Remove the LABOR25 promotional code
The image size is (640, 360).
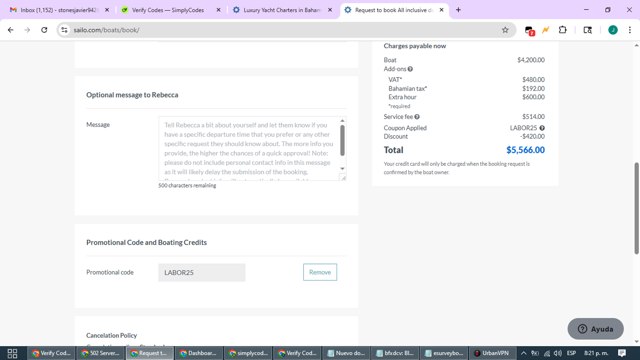[x=320, y=272]
